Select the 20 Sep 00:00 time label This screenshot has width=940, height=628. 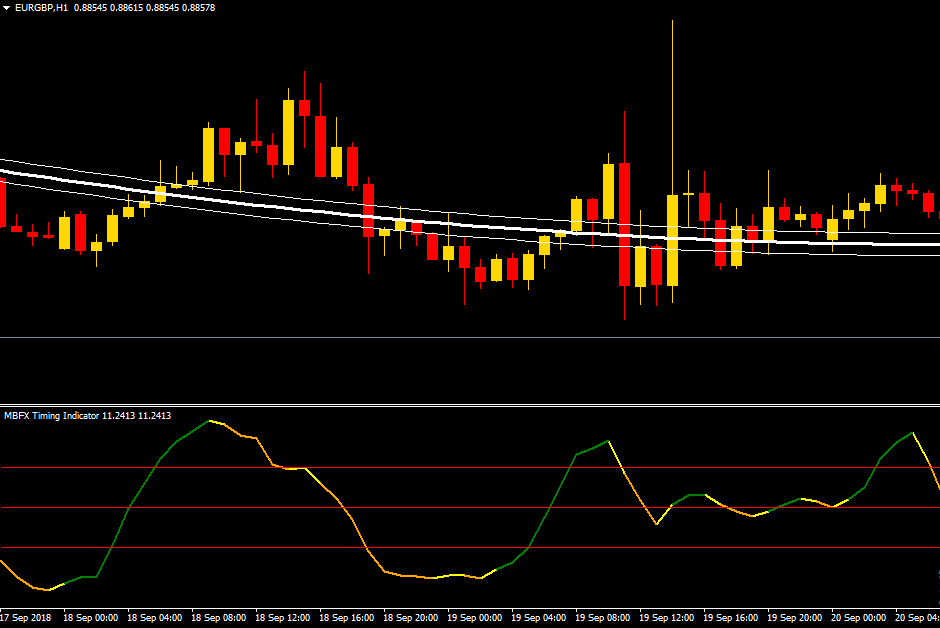pyautogui.click(x=858, y=617)
